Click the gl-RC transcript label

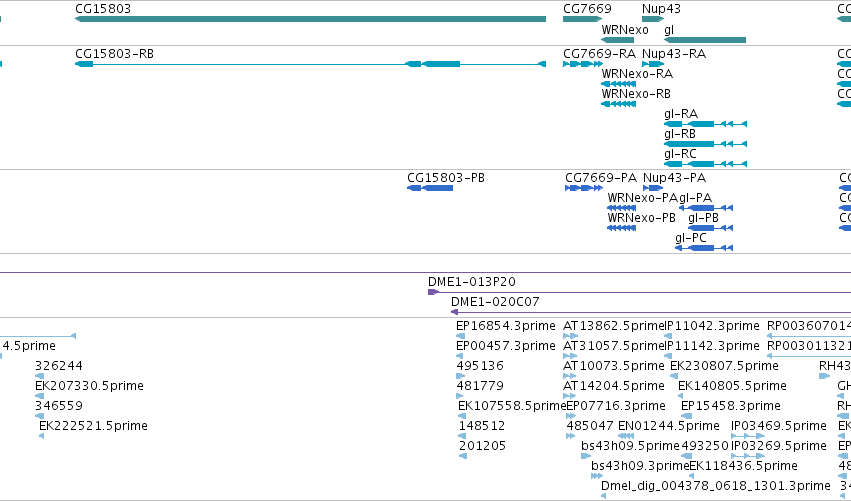pos(681,154)
